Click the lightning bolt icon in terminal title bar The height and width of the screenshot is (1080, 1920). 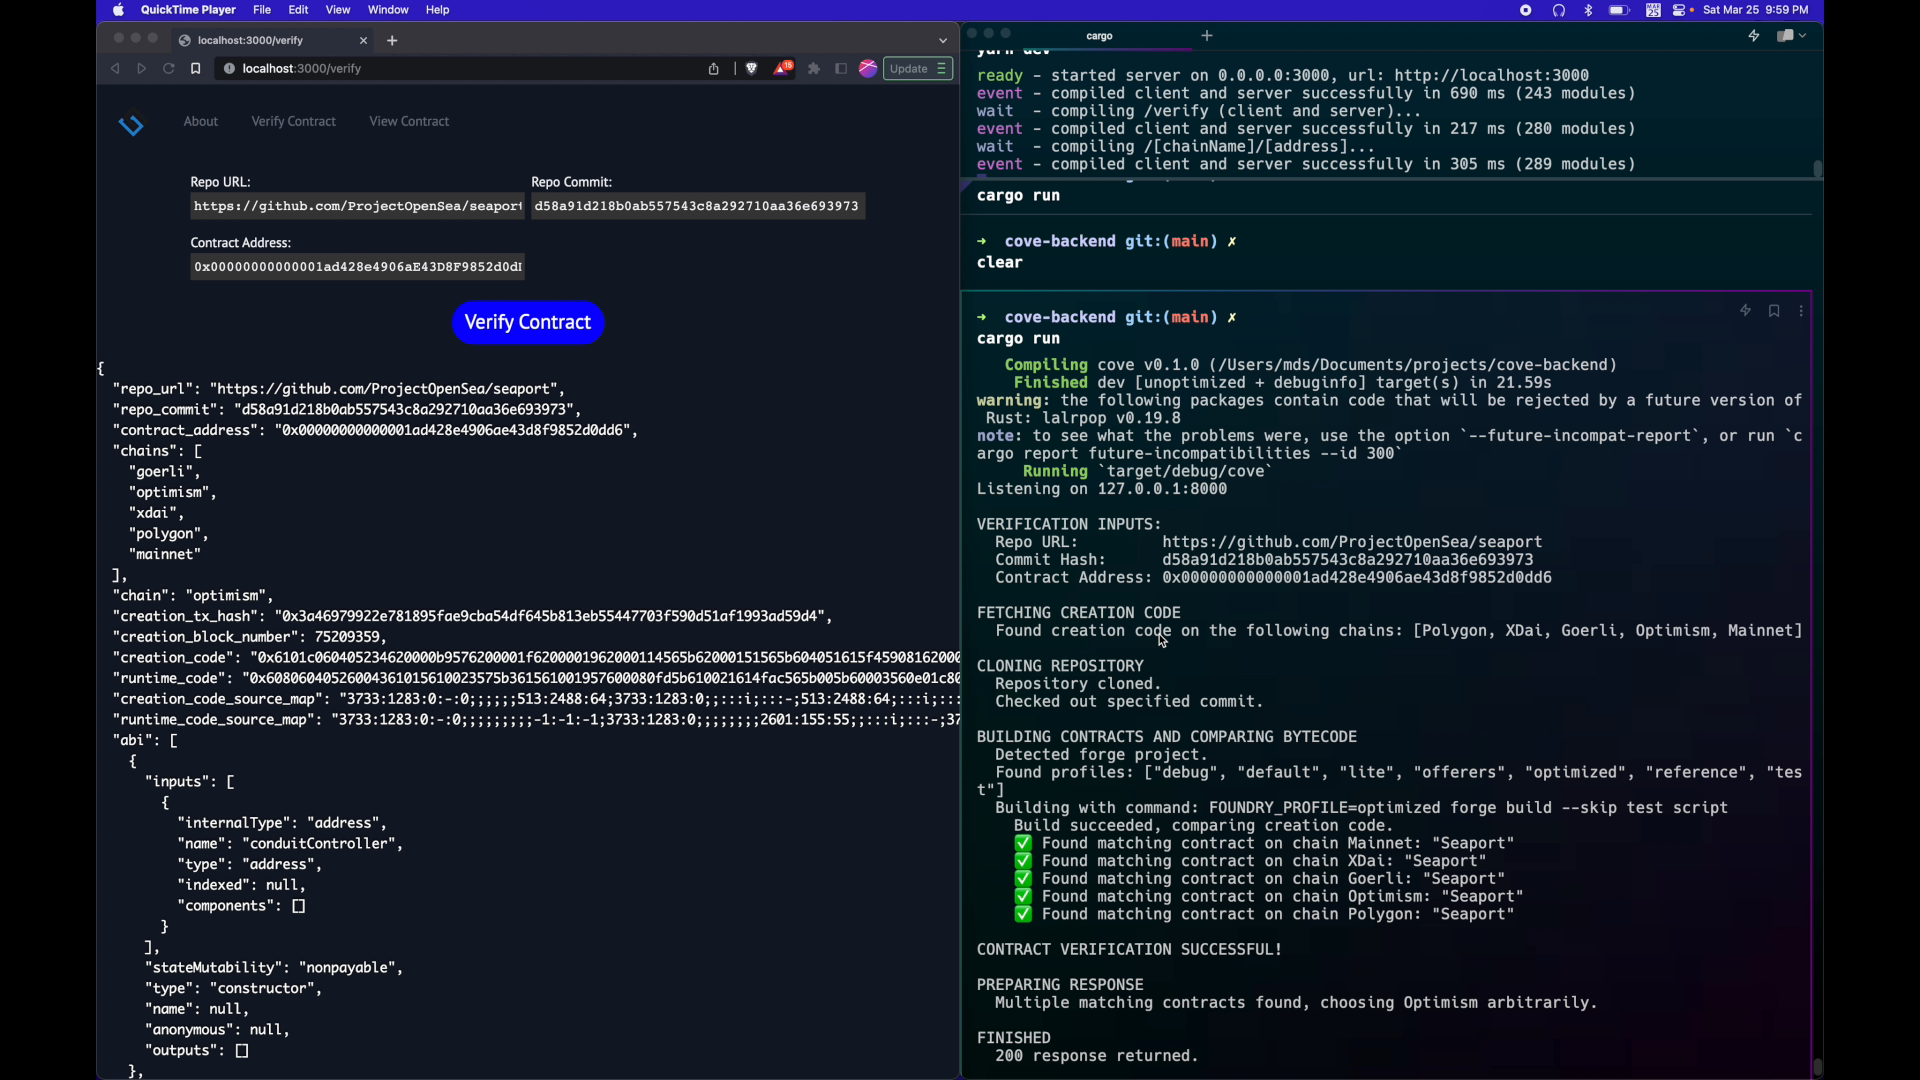(1754, 36)
